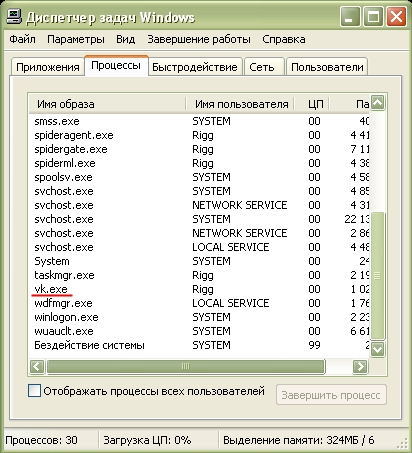Maximize the Task Manager window

[373, 16]
